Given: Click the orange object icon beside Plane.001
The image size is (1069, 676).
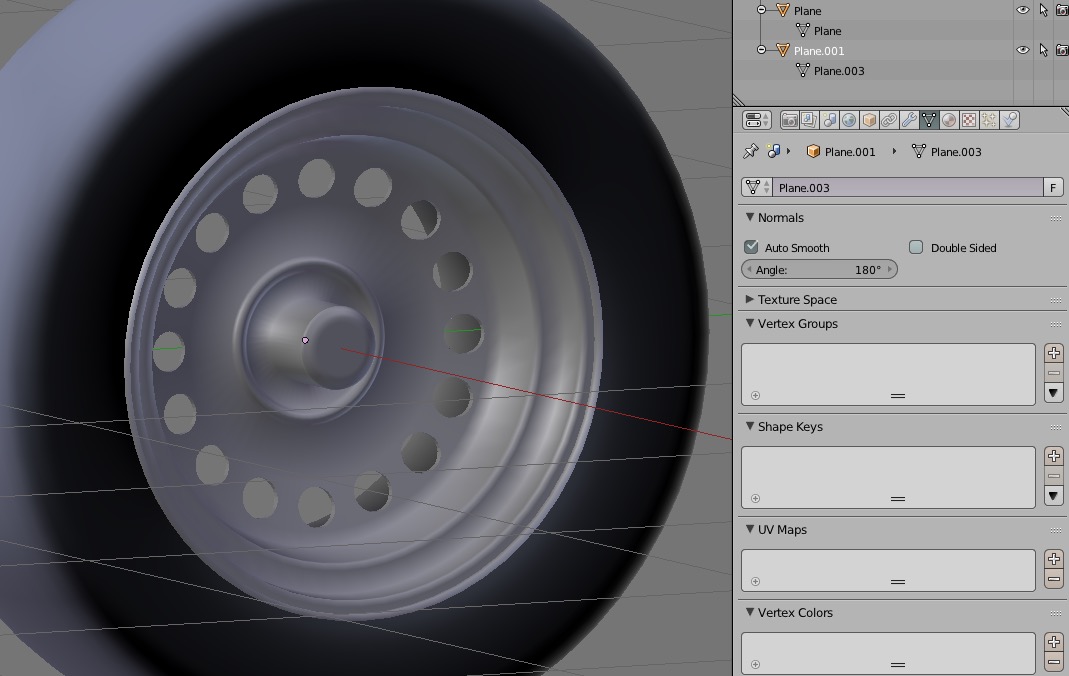Looking at the screenshot, I should (x=783, y=50).
